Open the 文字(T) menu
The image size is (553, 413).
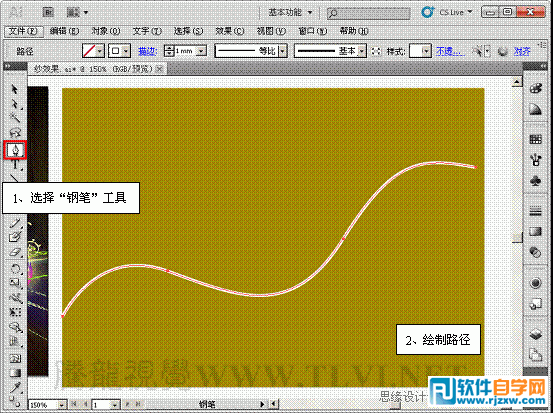(x=147, y=31)
